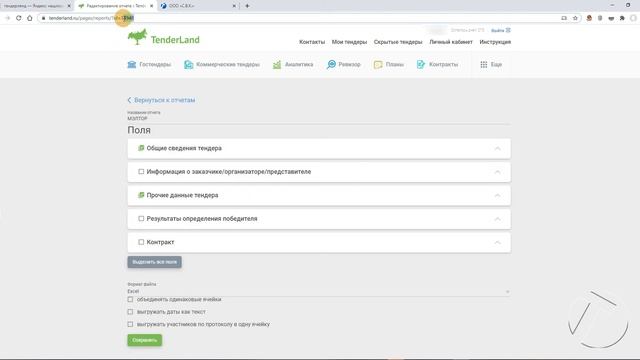Open Инструкция menu item
640x360 pixels.
tap(495, 42)
